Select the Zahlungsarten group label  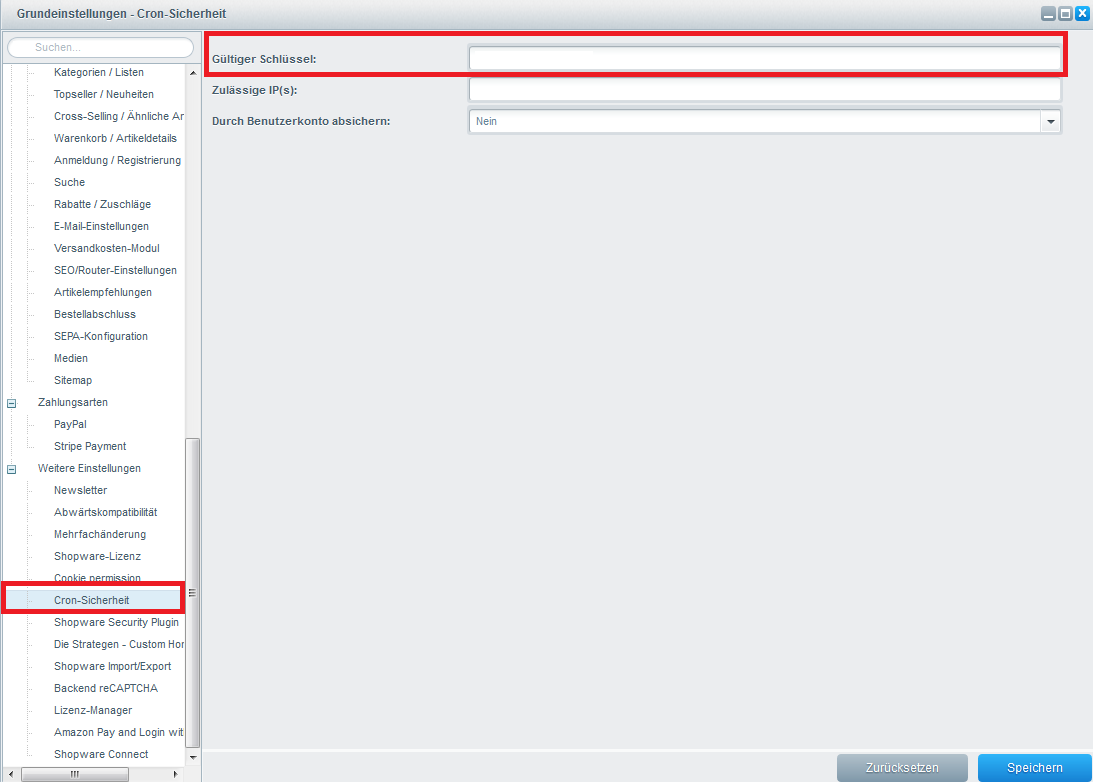(72, 402)
